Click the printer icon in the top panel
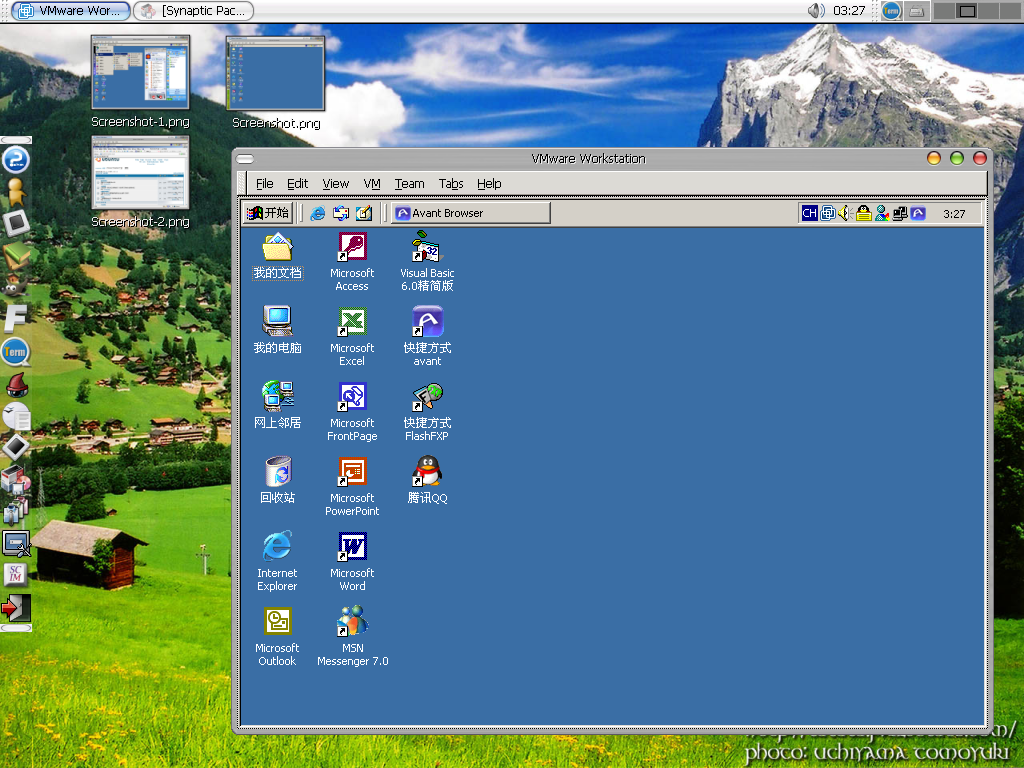Screen dimensions: 1024x768 click(x=917, y=10)
